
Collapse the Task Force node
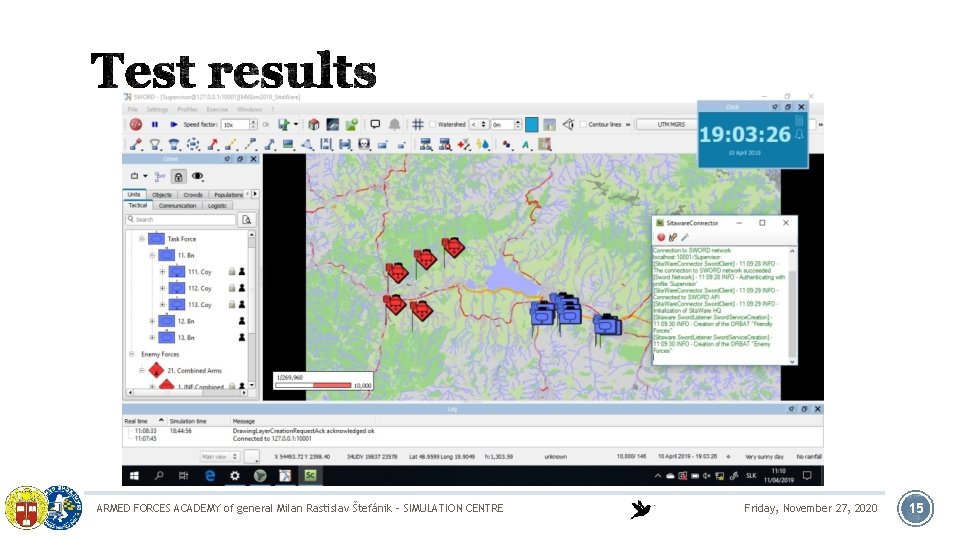pyautogui.click(x=141, y=239)
